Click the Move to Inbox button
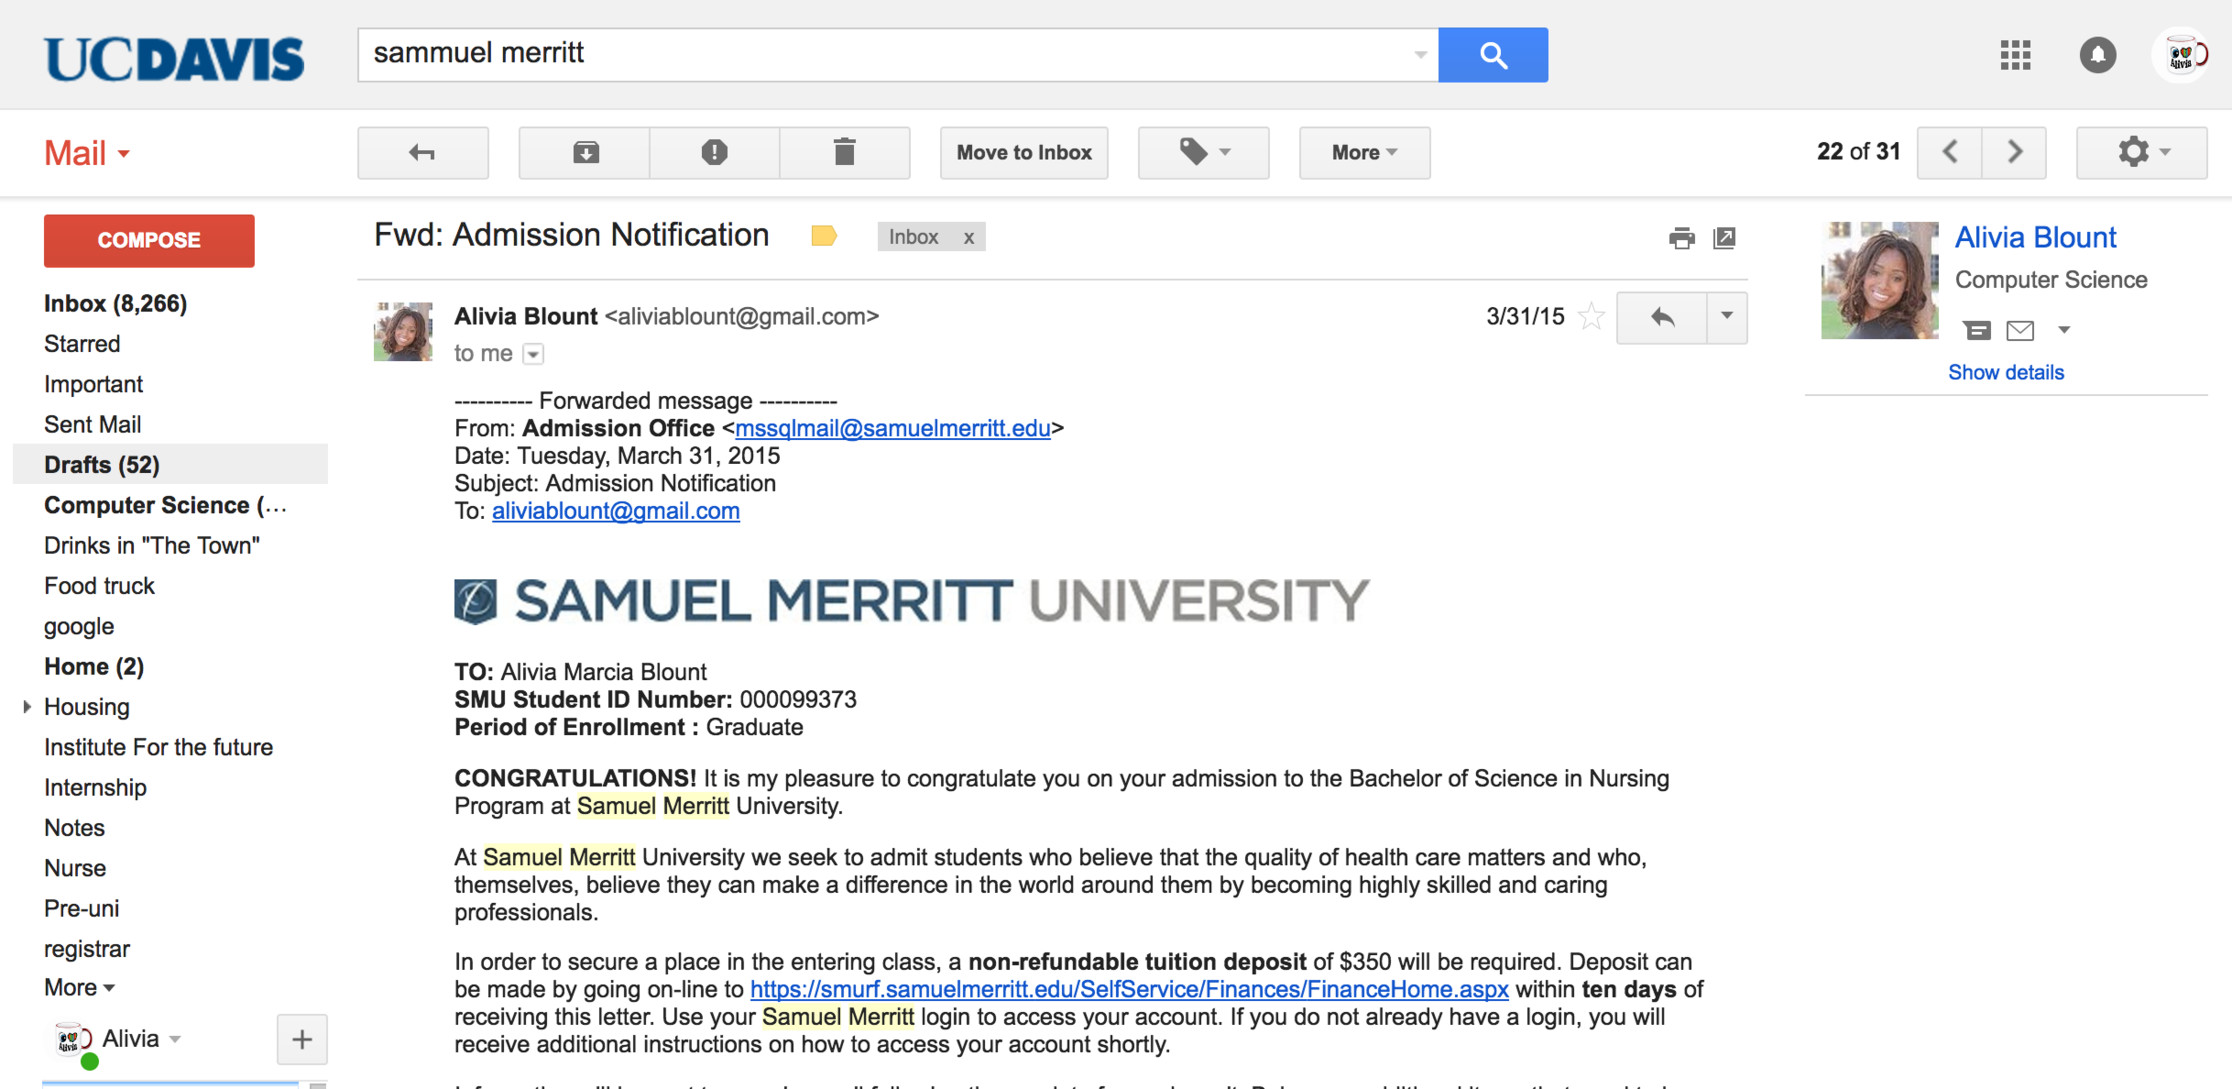The image size is (2232, 1089). point(1024,152)
